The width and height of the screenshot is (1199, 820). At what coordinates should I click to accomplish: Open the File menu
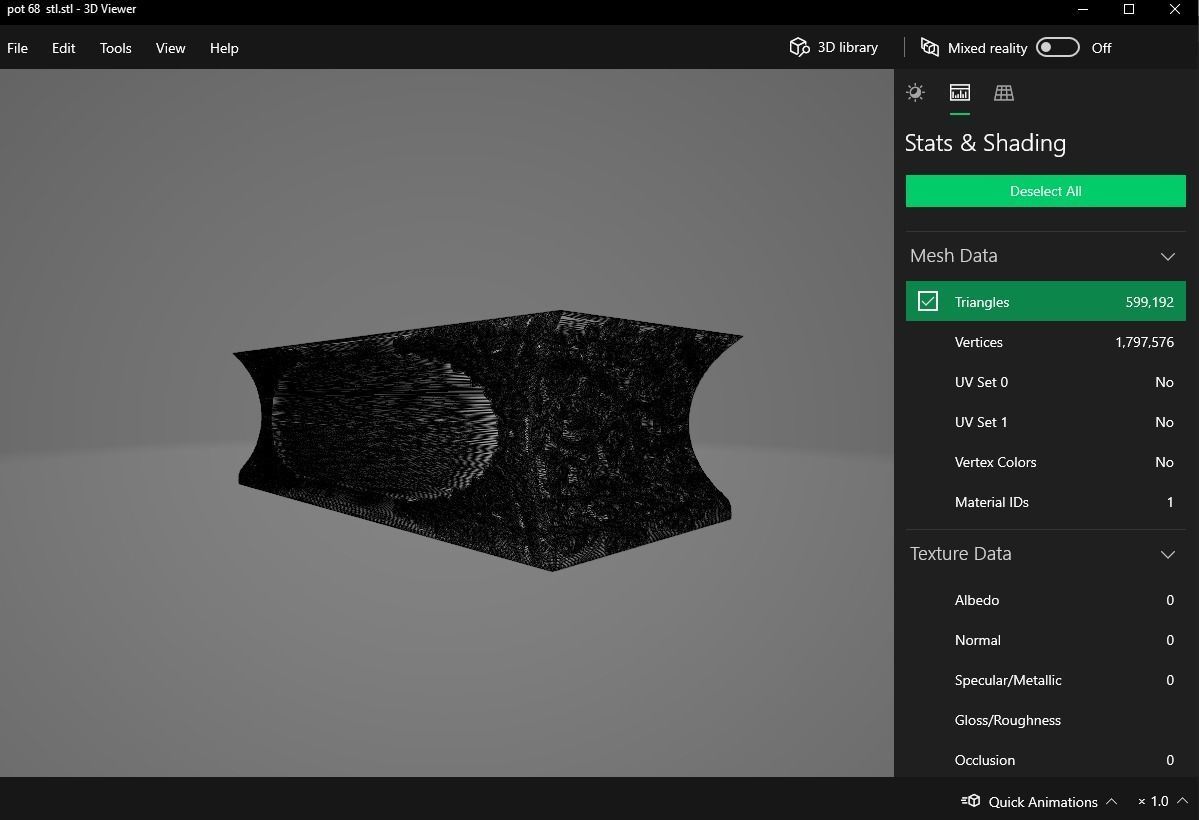[18, 48]
